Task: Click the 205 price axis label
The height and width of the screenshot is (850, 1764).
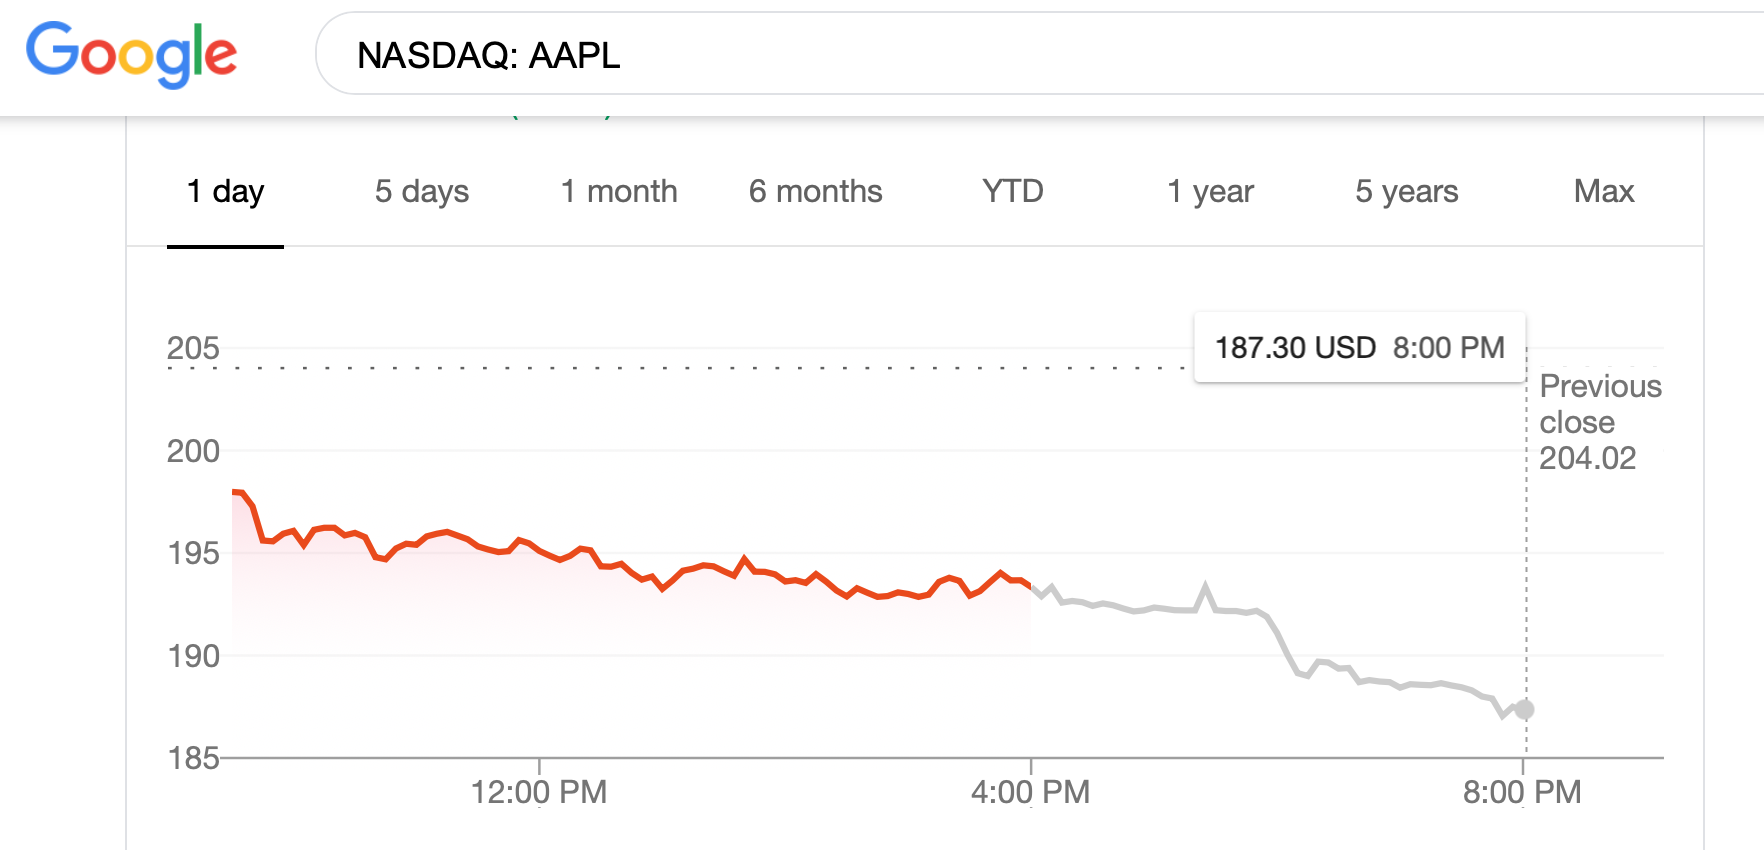Action: click(x=193, y=348)
